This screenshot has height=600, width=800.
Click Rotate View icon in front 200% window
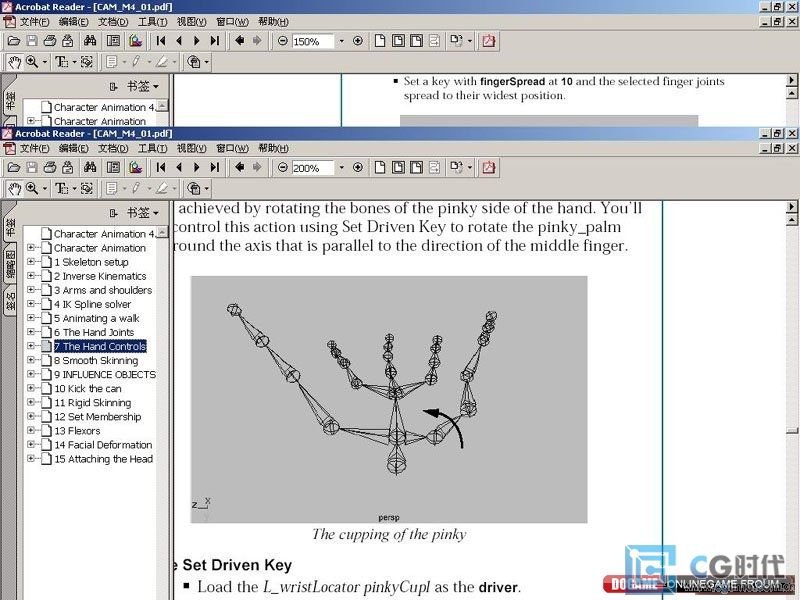[x=456, y=167]
